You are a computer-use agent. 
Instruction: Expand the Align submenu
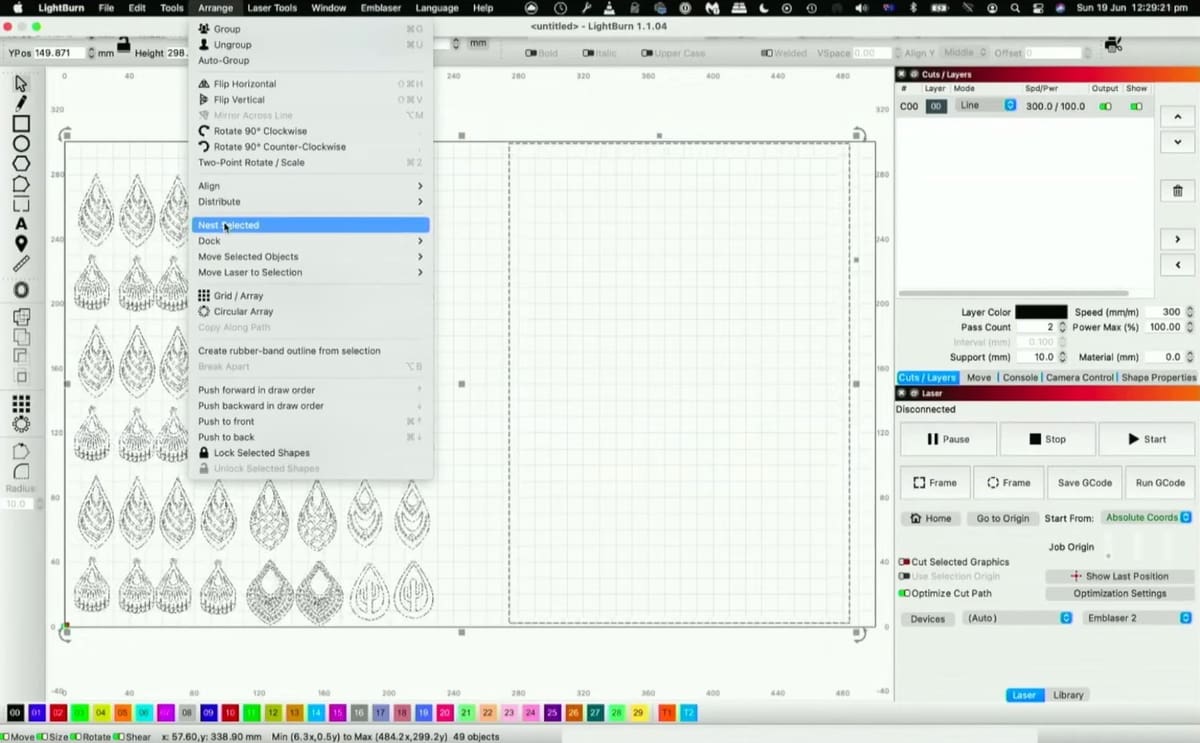coord(310,186)
